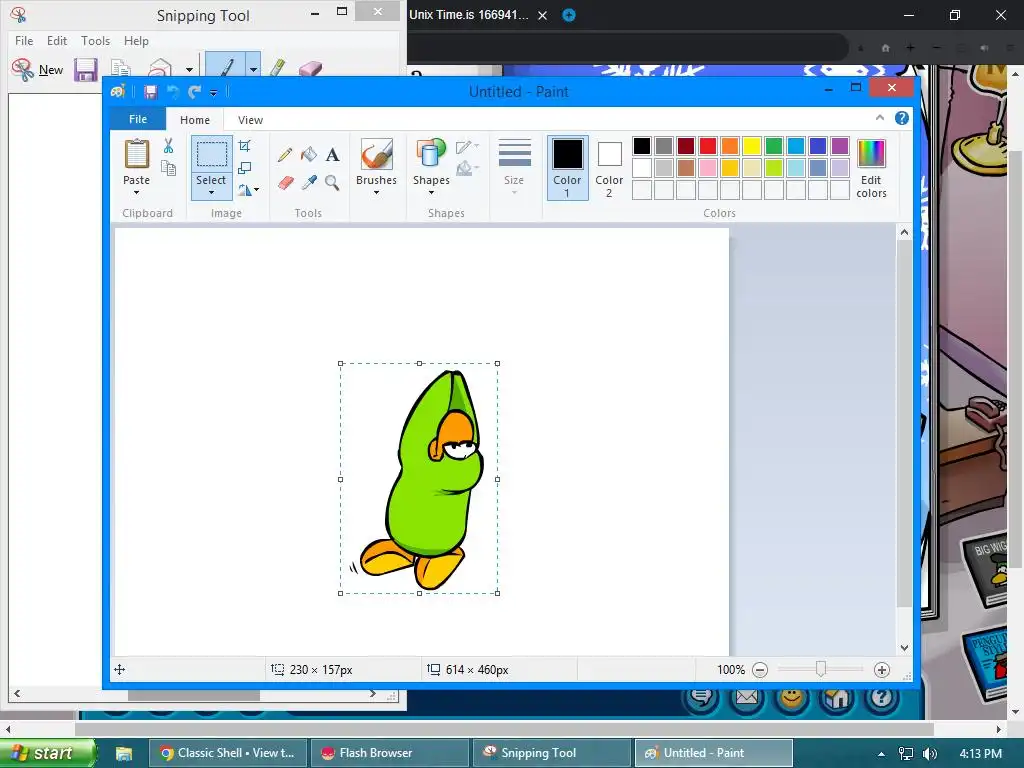This screenshot has height=768, width=1024.
Task: Pick the purple color swatch
Action: 840,146
